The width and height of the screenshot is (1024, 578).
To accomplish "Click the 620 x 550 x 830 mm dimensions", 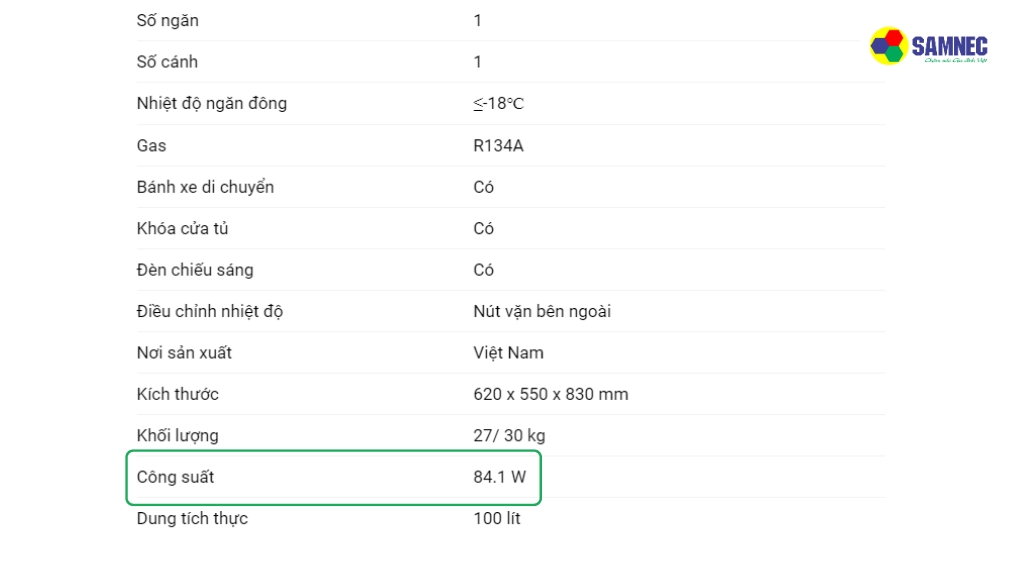I will [x=551, y=394].
